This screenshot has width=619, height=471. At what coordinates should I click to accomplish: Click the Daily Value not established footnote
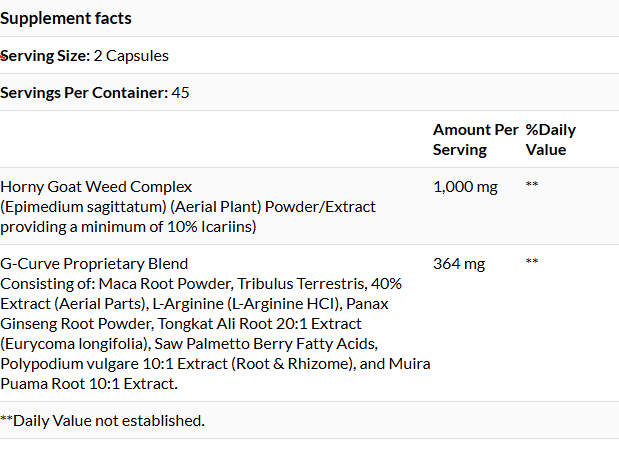[102, 420]
